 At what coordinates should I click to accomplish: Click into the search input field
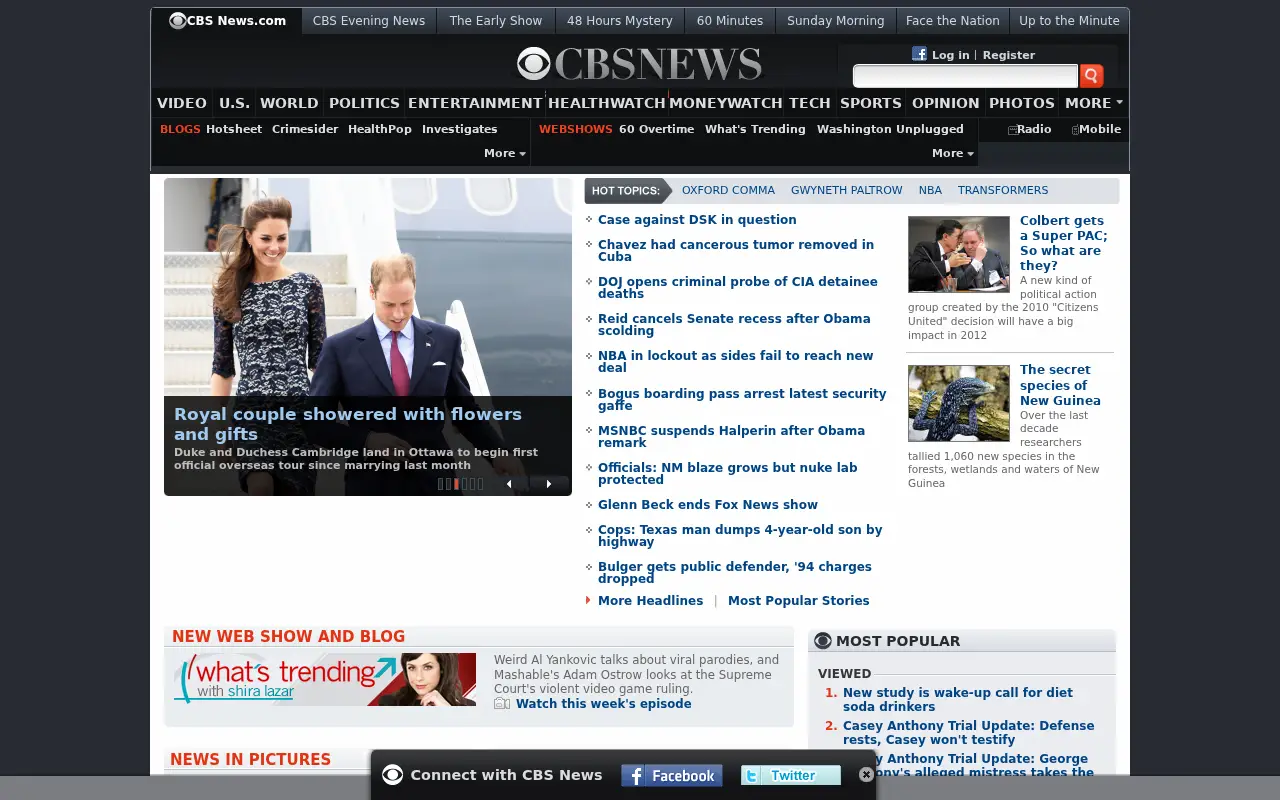pos(965,76)
